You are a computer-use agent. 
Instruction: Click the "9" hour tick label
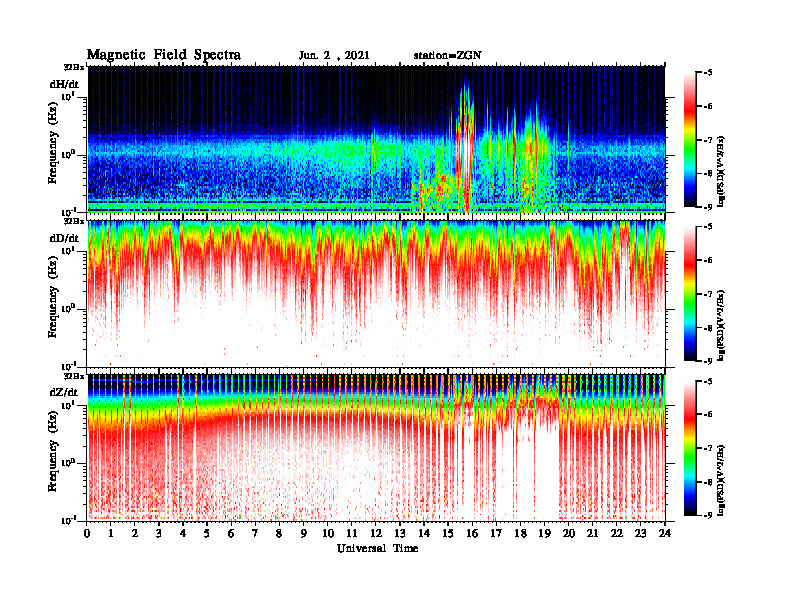click(304, 533)
